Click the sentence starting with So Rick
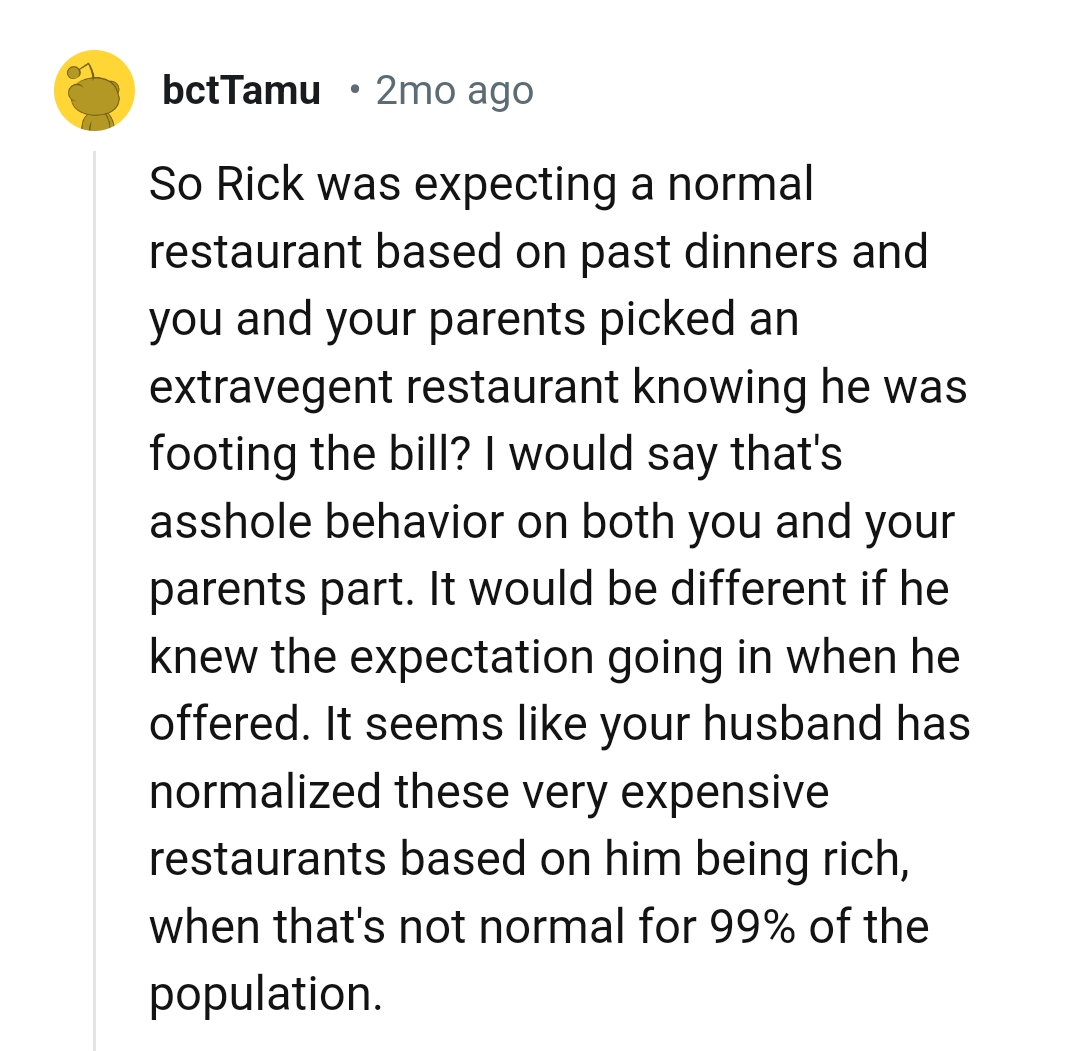Viewport: 1080px width, 1051px height. click(480, 183)
